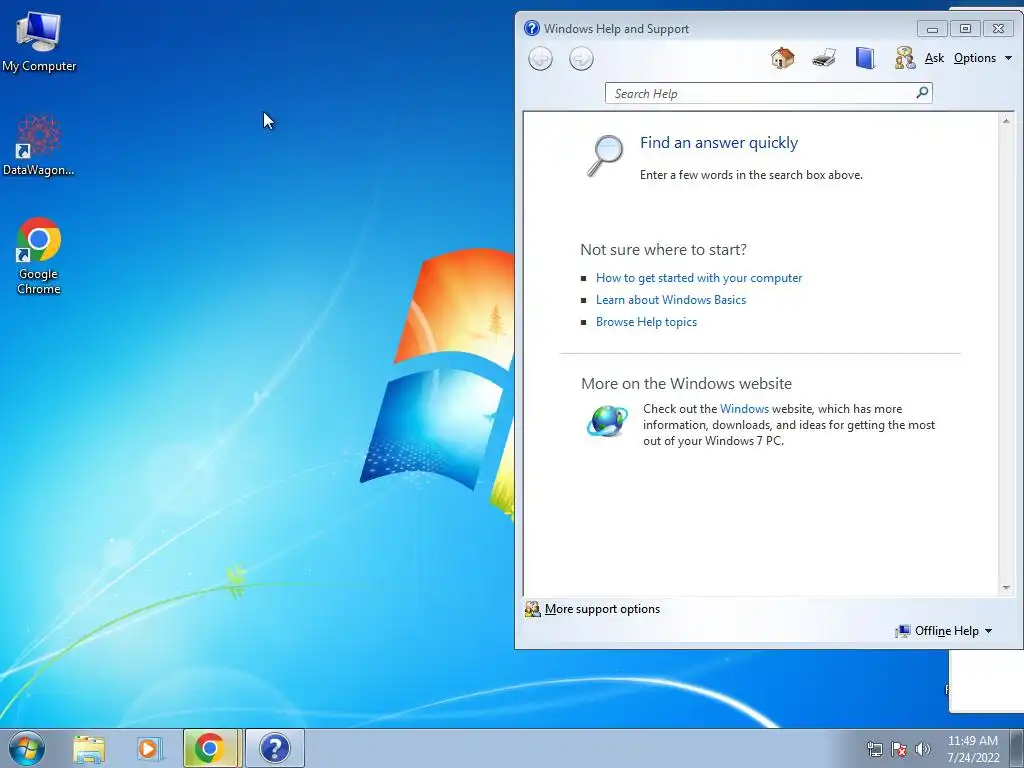Select the Google Chrome desktop shortcut
This screenshot has height=768, width=1024.
click(x=39, y=256)
